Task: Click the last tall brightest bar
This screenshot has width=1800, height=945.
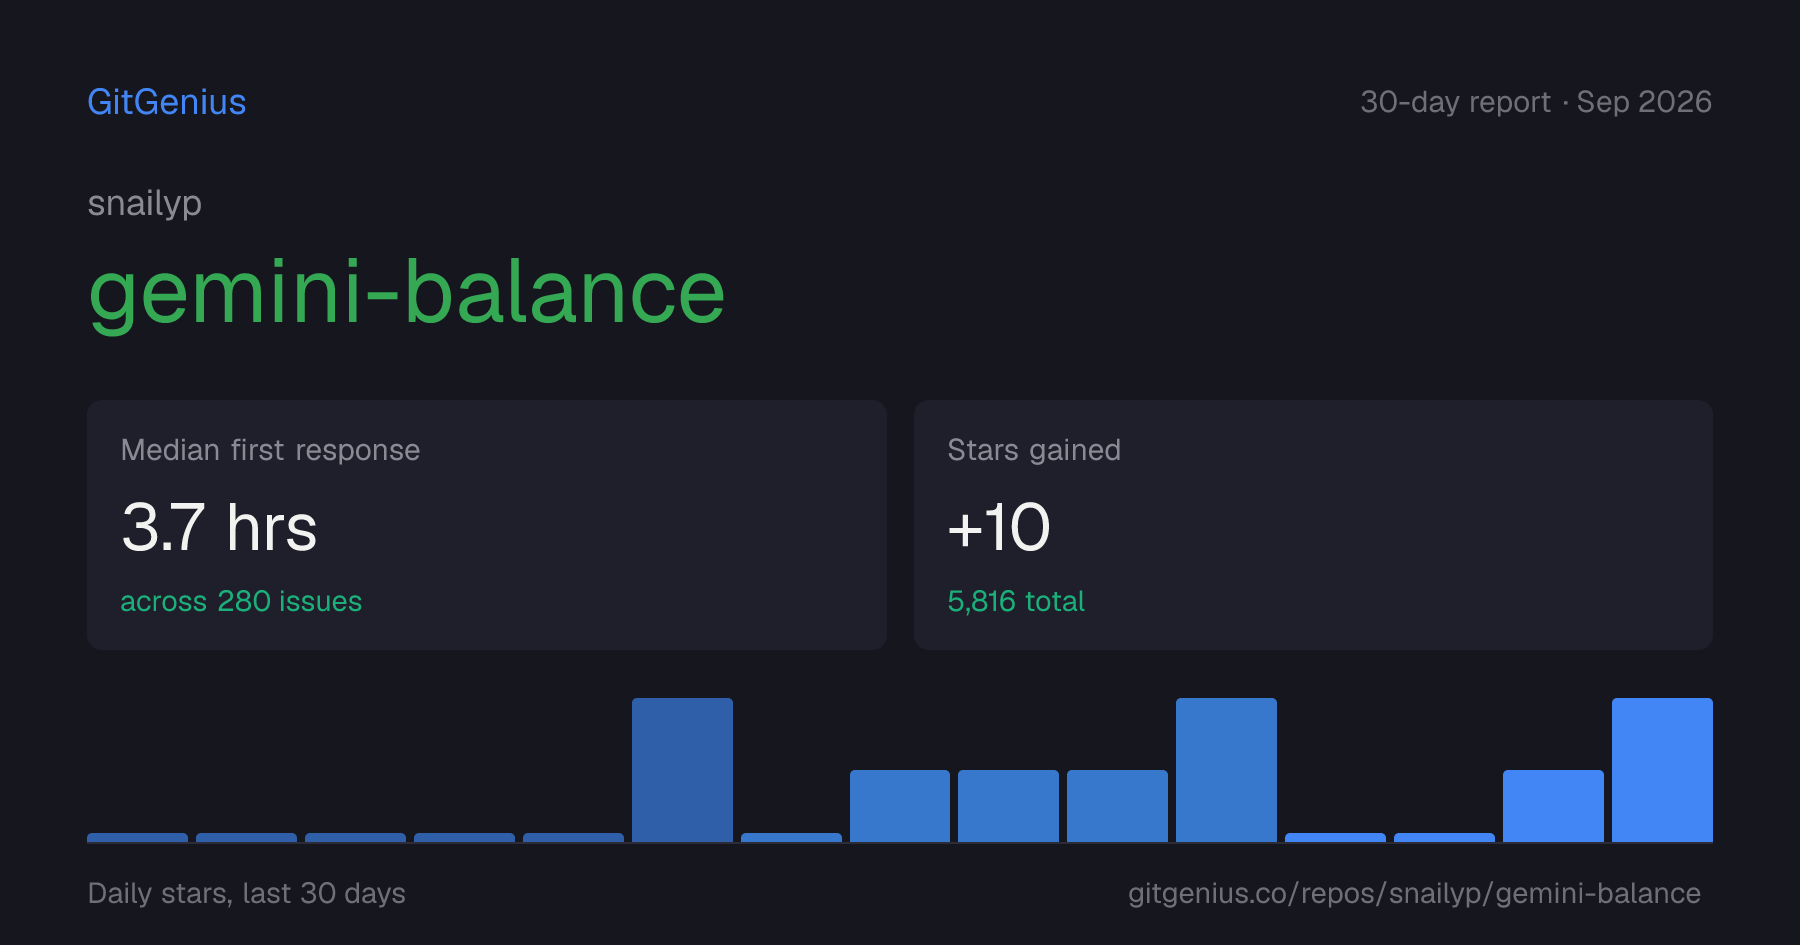Action: pyautogui.click(x=1662, y=770)
